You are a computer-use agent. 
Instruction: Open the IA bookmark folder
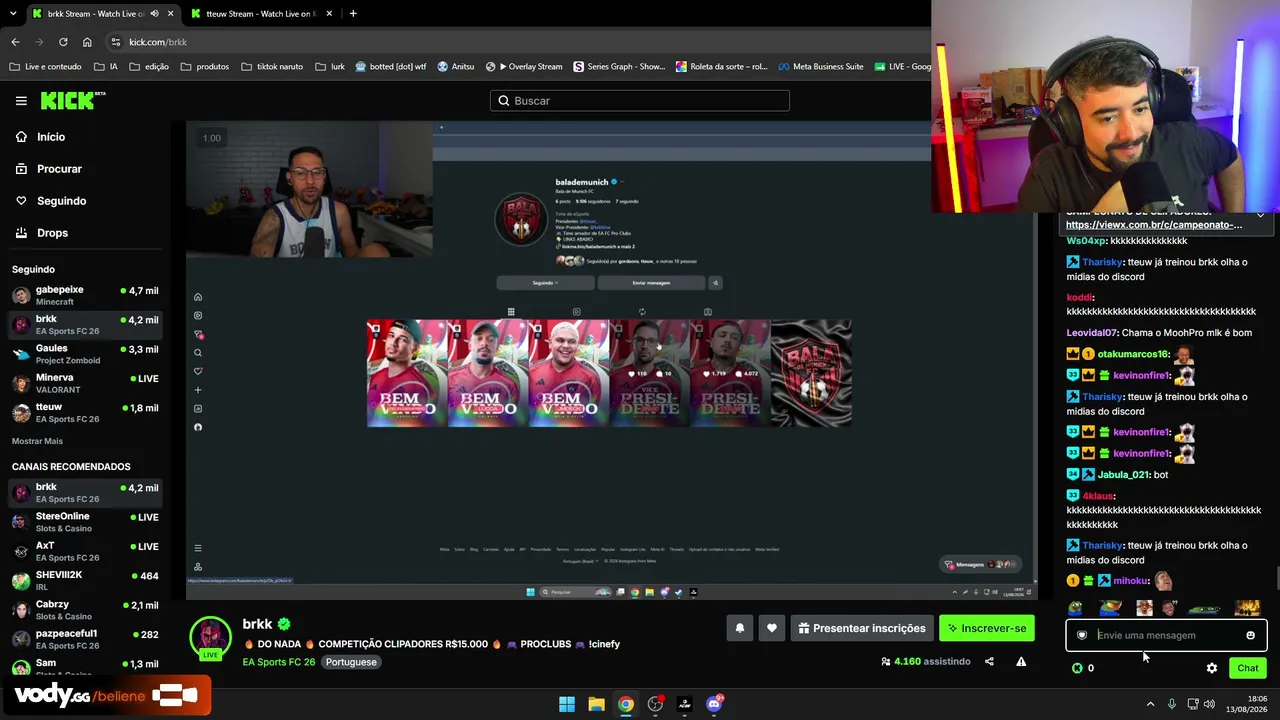click(x=106, y=67)
